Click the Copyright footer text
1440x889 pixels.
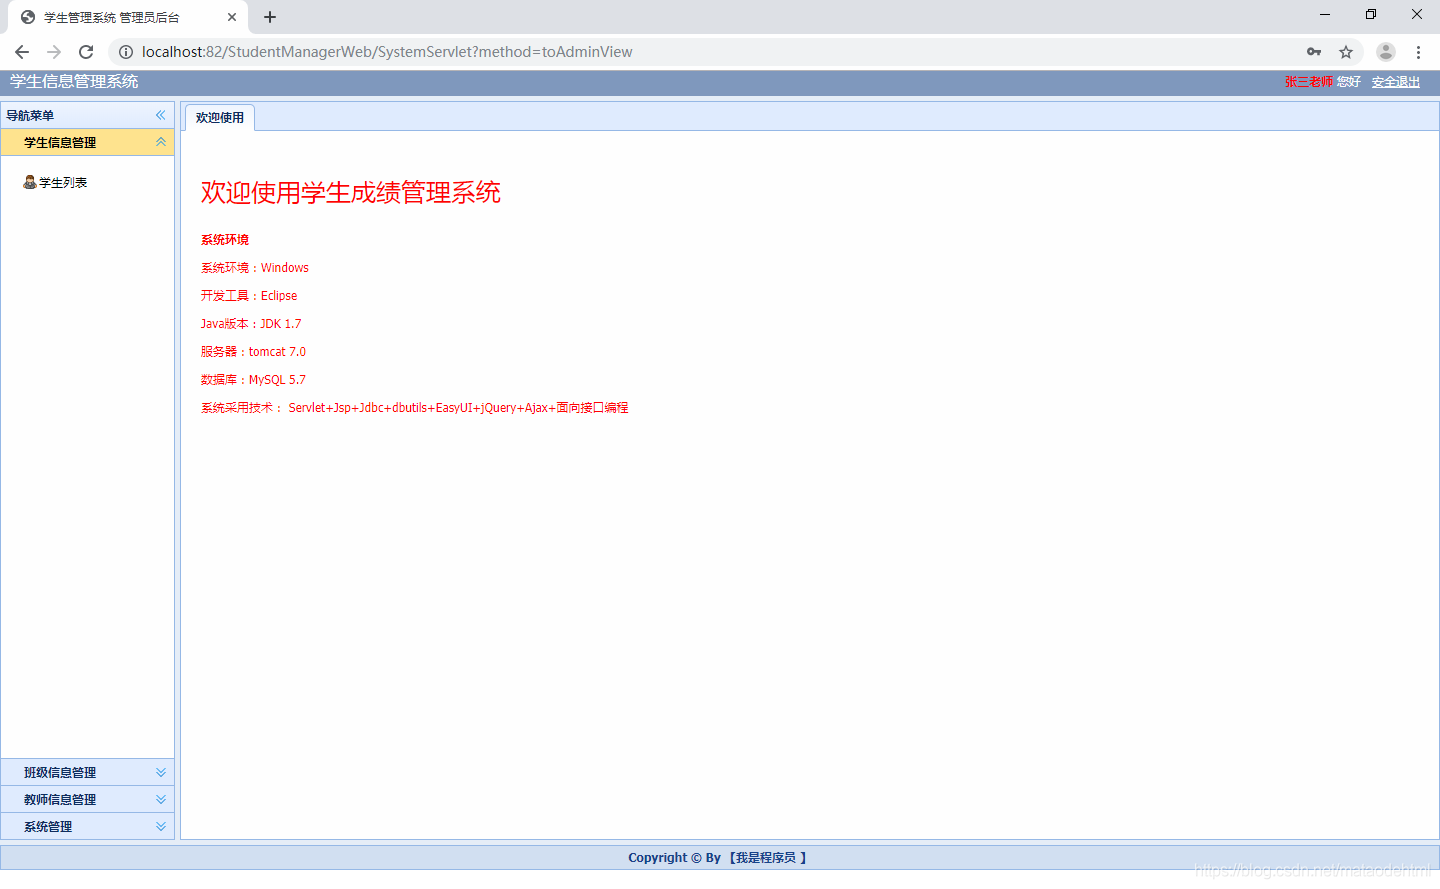717,858
